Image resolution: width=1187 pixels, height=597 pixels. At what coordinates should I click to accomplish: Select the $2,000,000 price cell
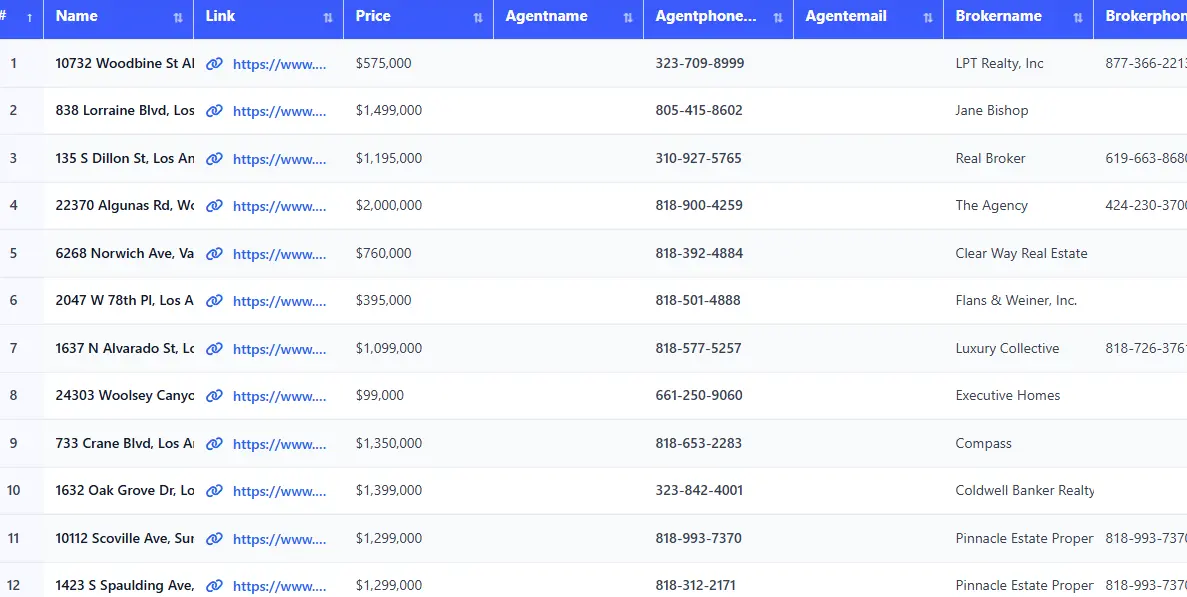point(387,205)
